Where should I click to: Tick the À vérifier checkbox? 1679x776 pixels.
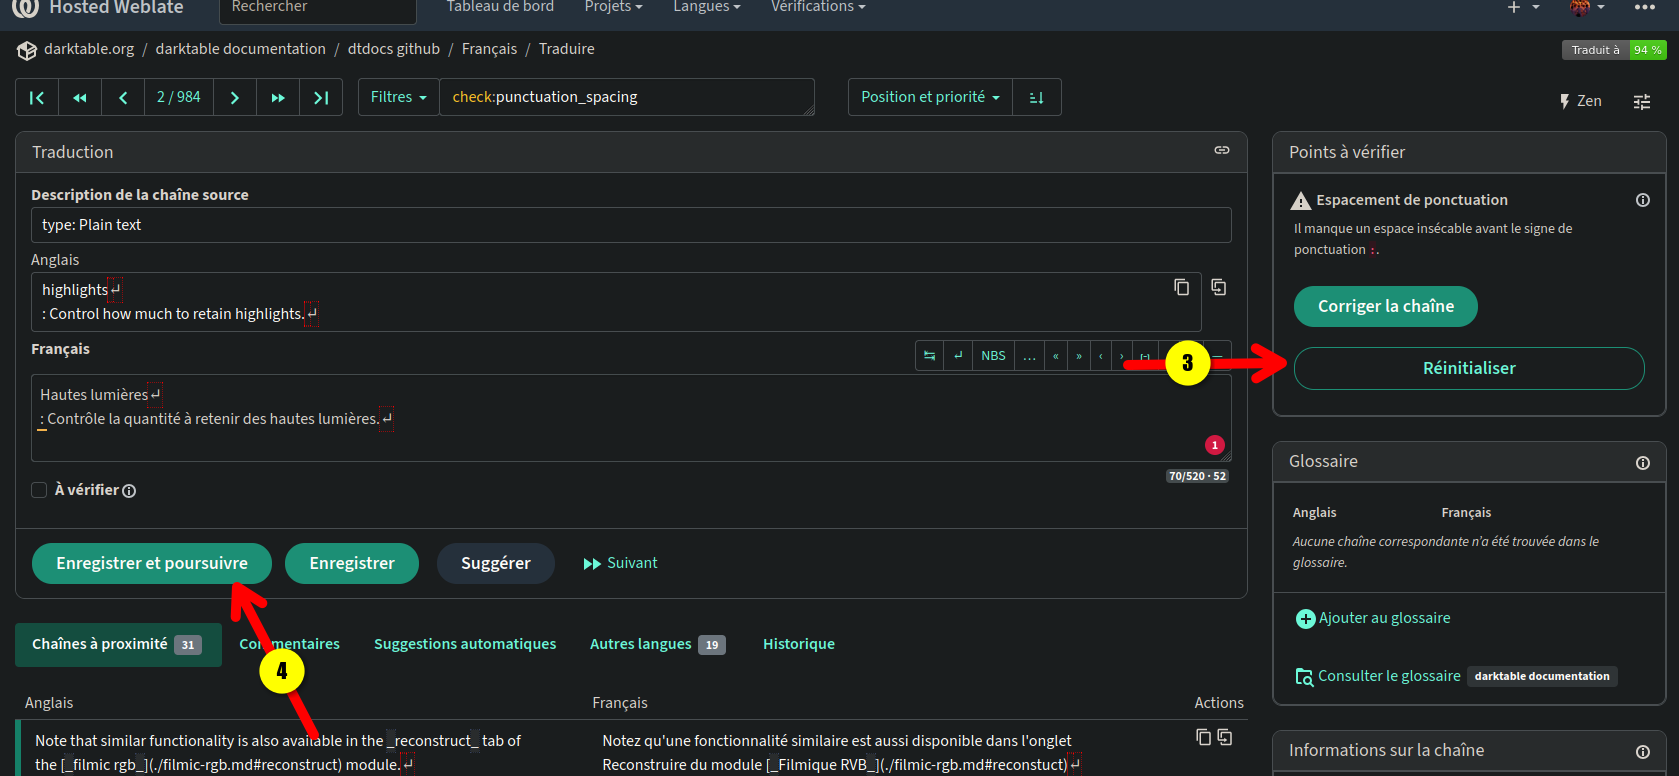[39, 490]
